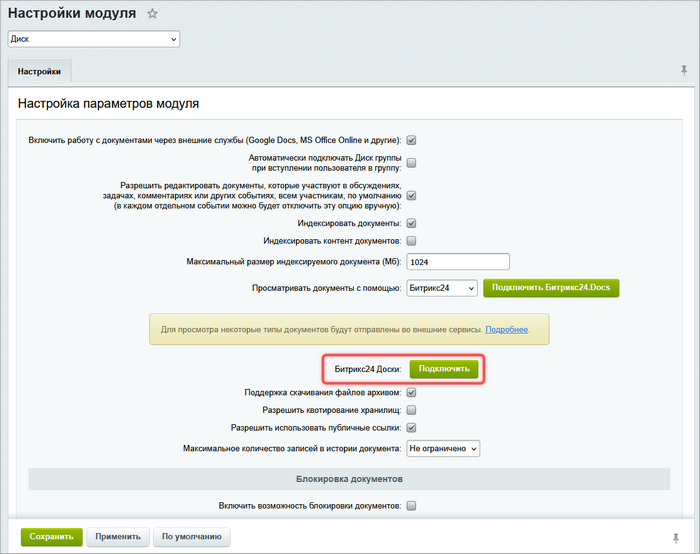Image resolution: width=700 pixels, height=554 pixels.
Task: Click Подключить button for Битрикс24 Доски
Action: (444, 369)
